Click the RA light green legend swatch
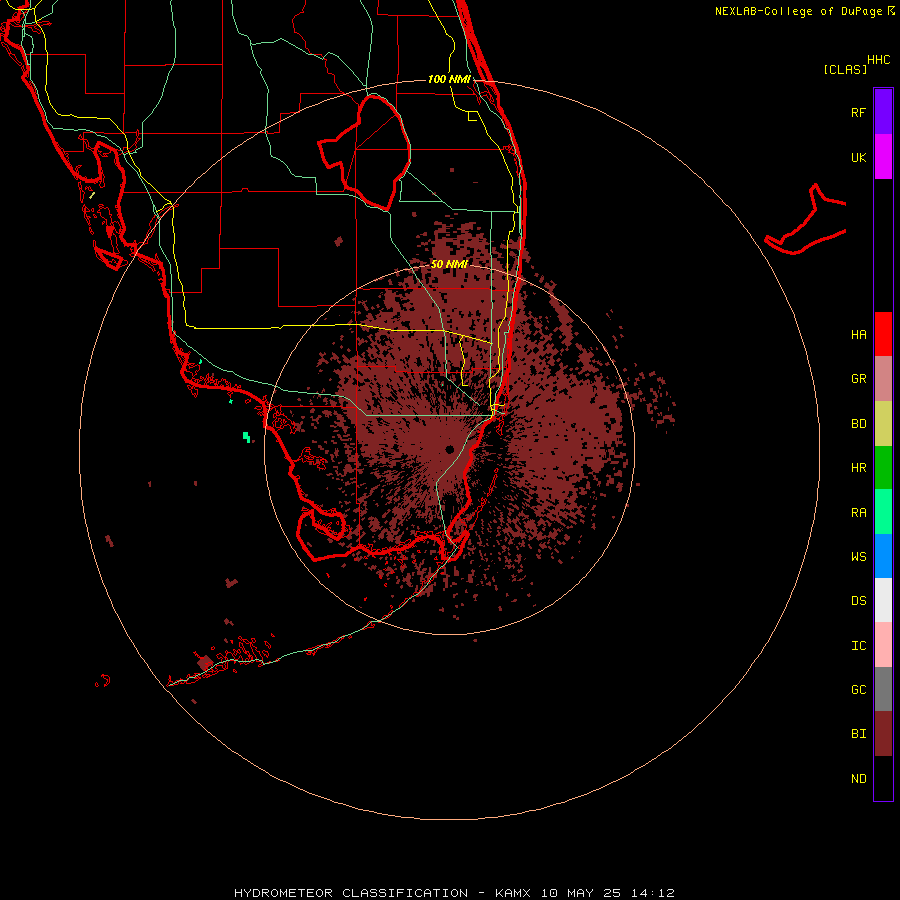The image size is (900, 900). tap(883, 512)
